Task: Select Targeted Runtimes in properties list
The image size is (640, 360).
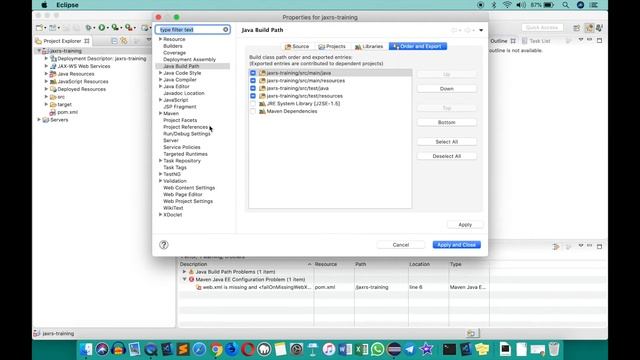Action: [x=185, y=154]
